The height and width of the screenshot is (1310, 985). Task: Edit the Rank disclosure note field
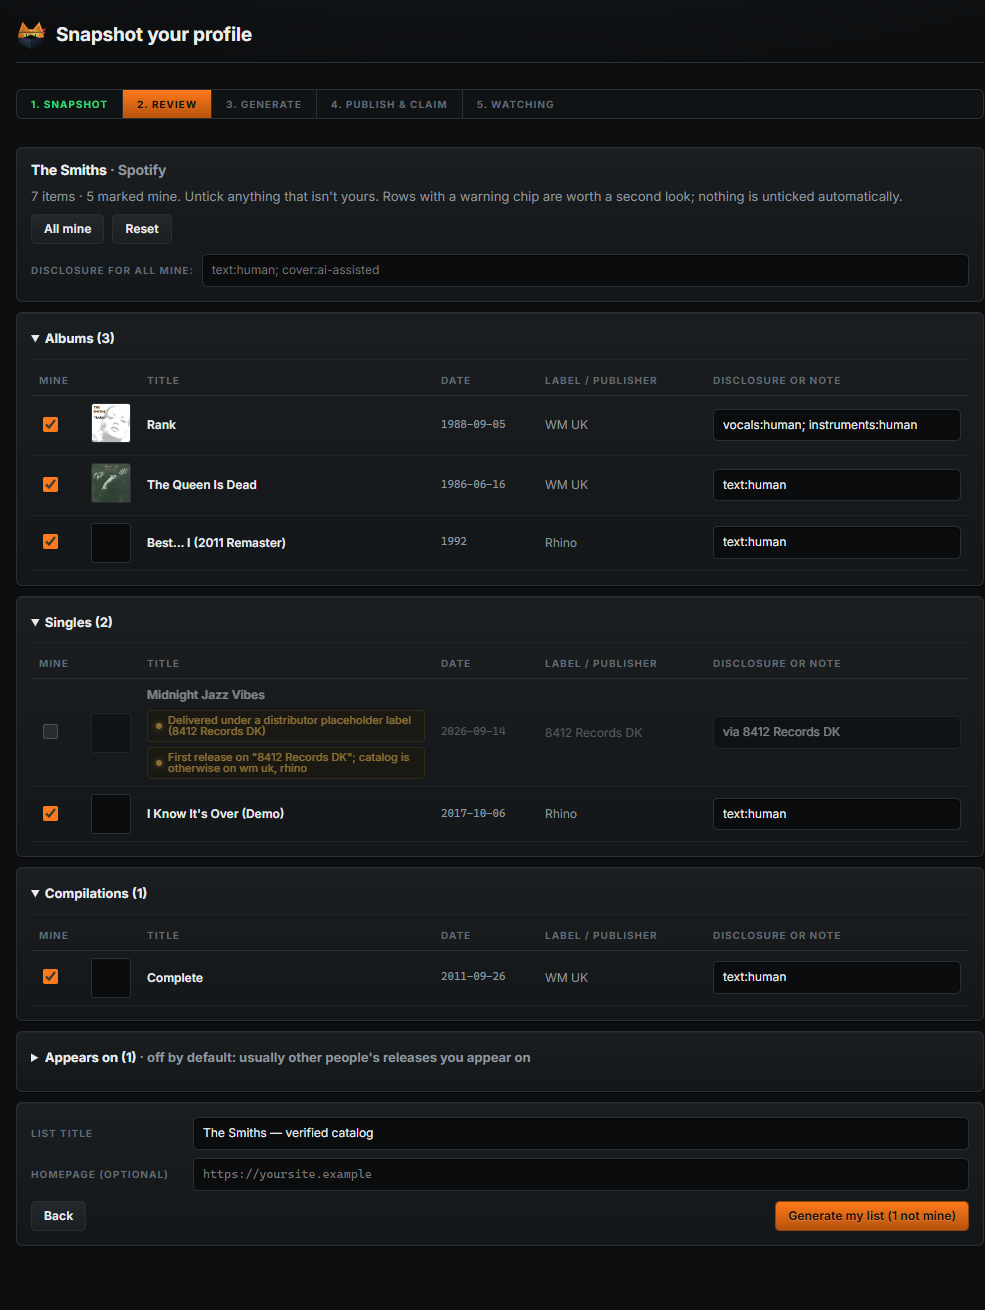click(837, 425)
